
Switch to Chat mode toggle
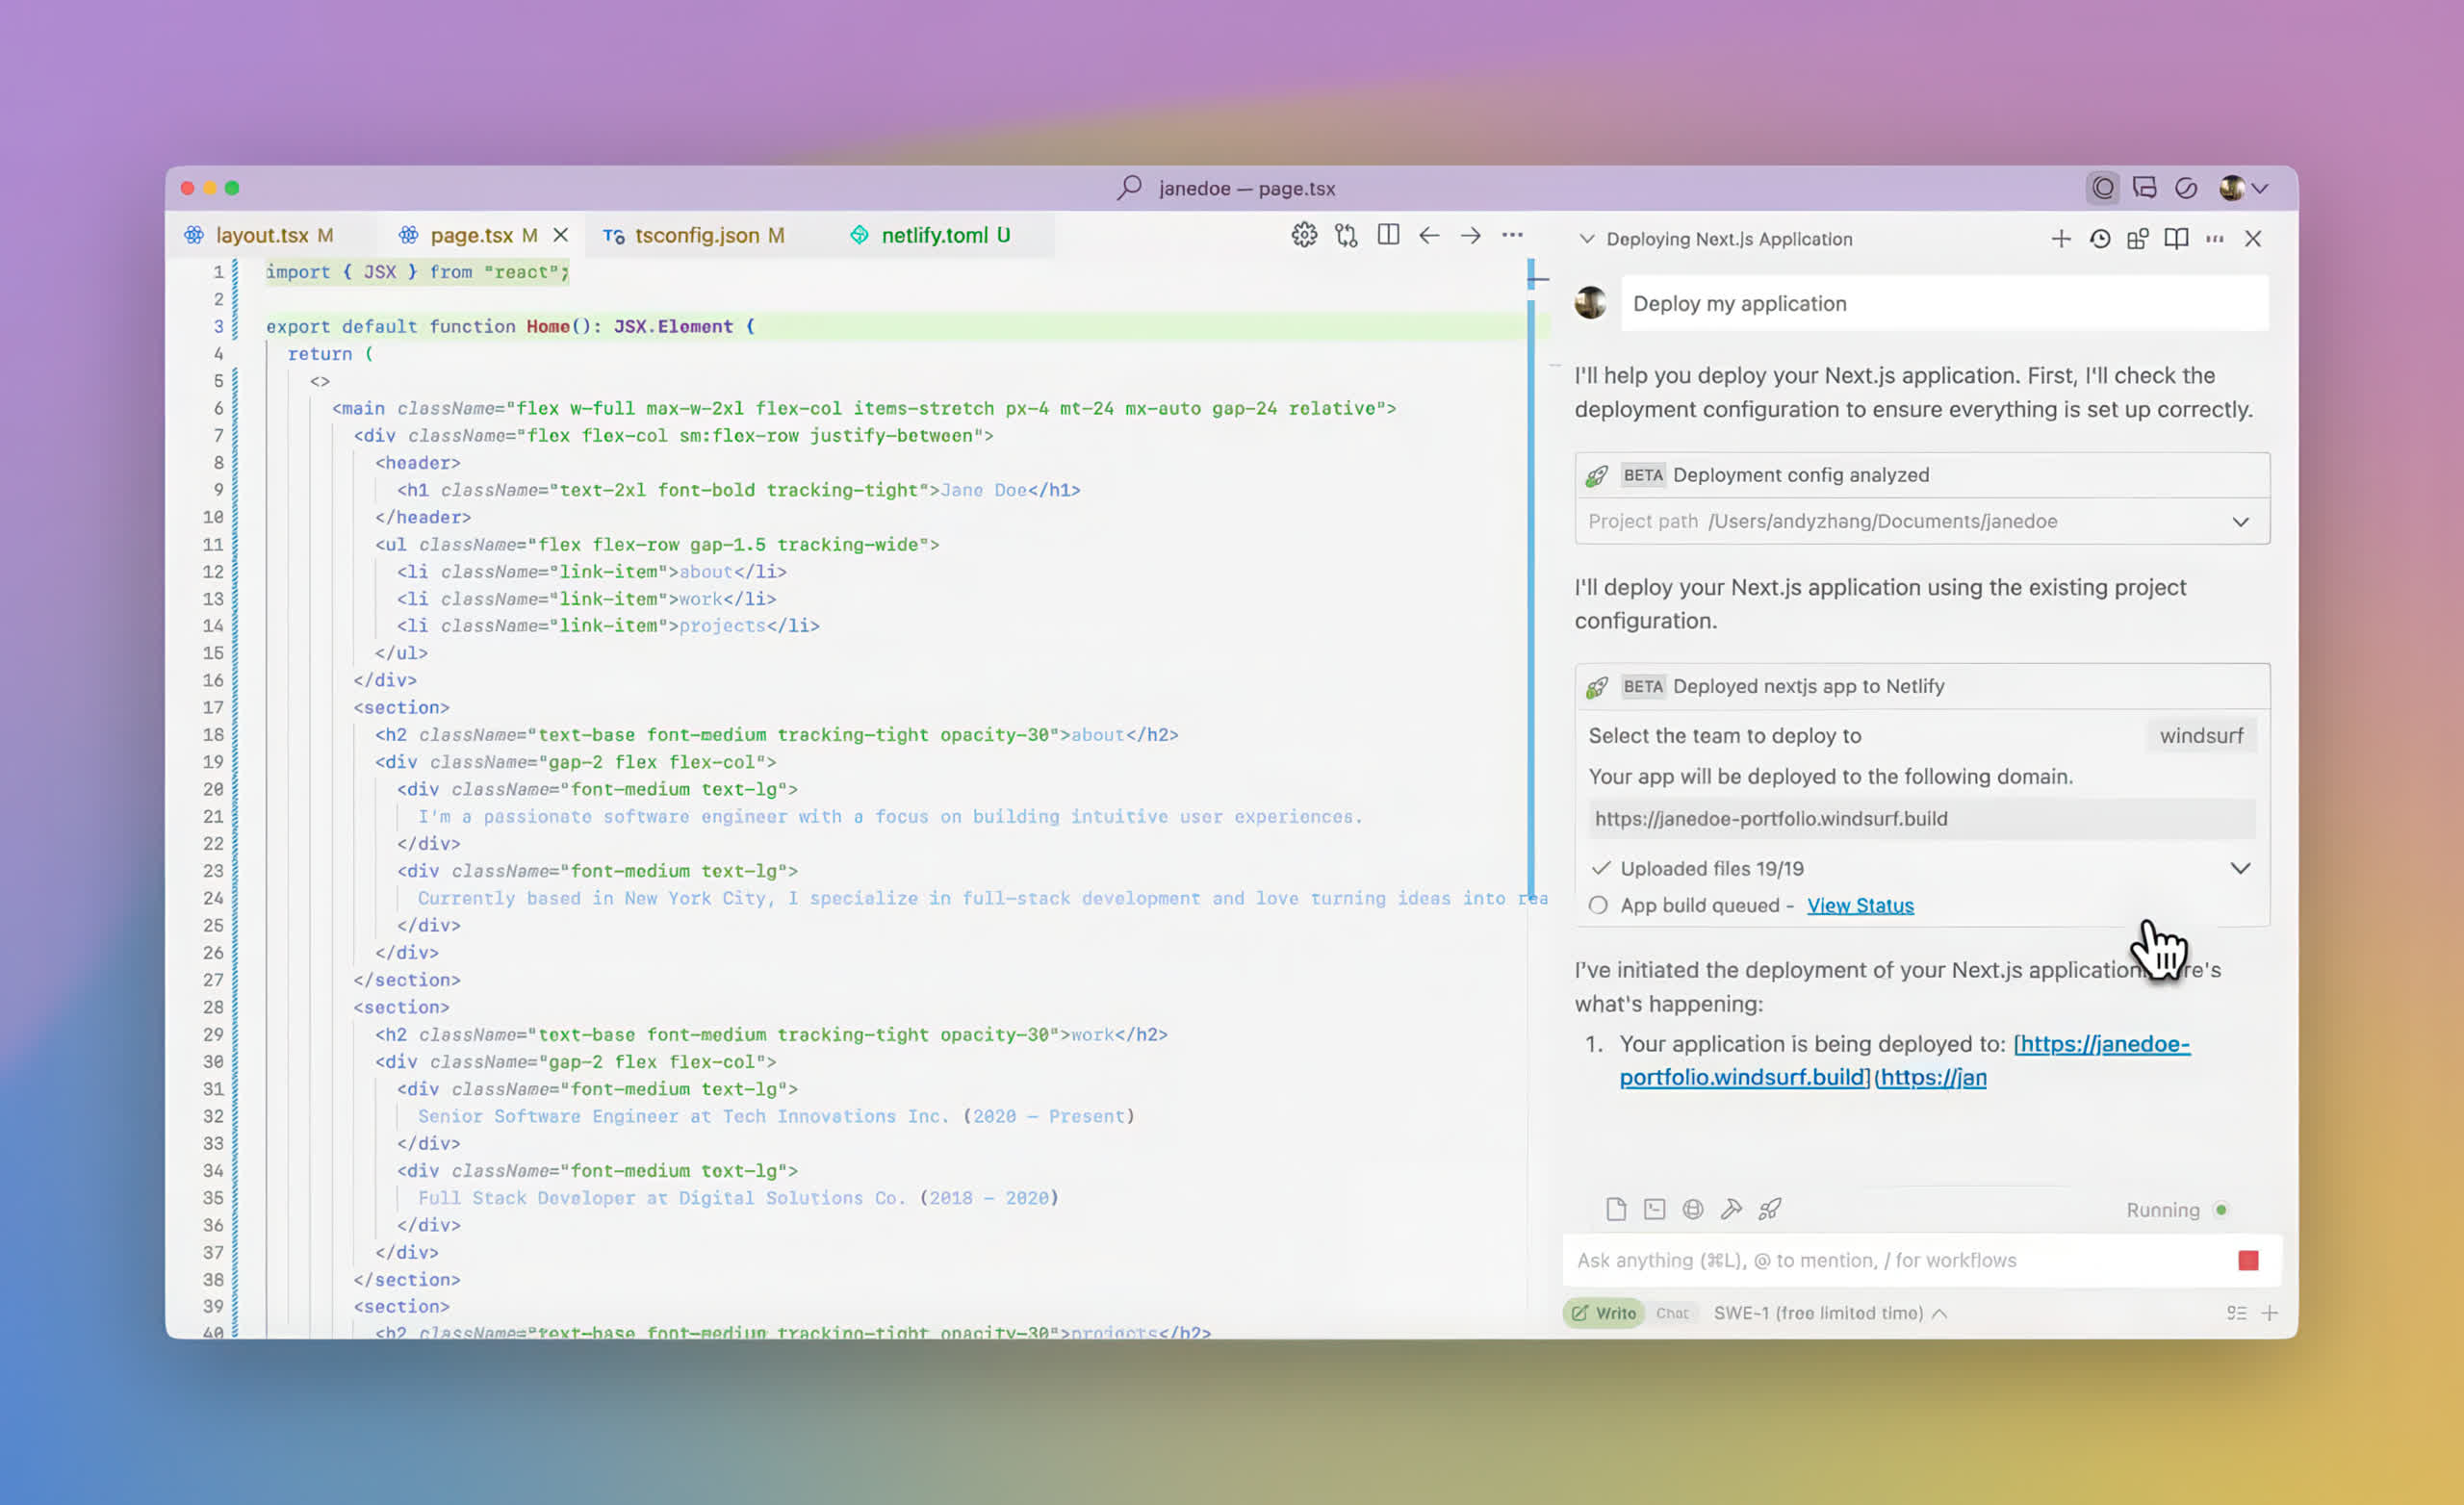click(1672, 1313)
